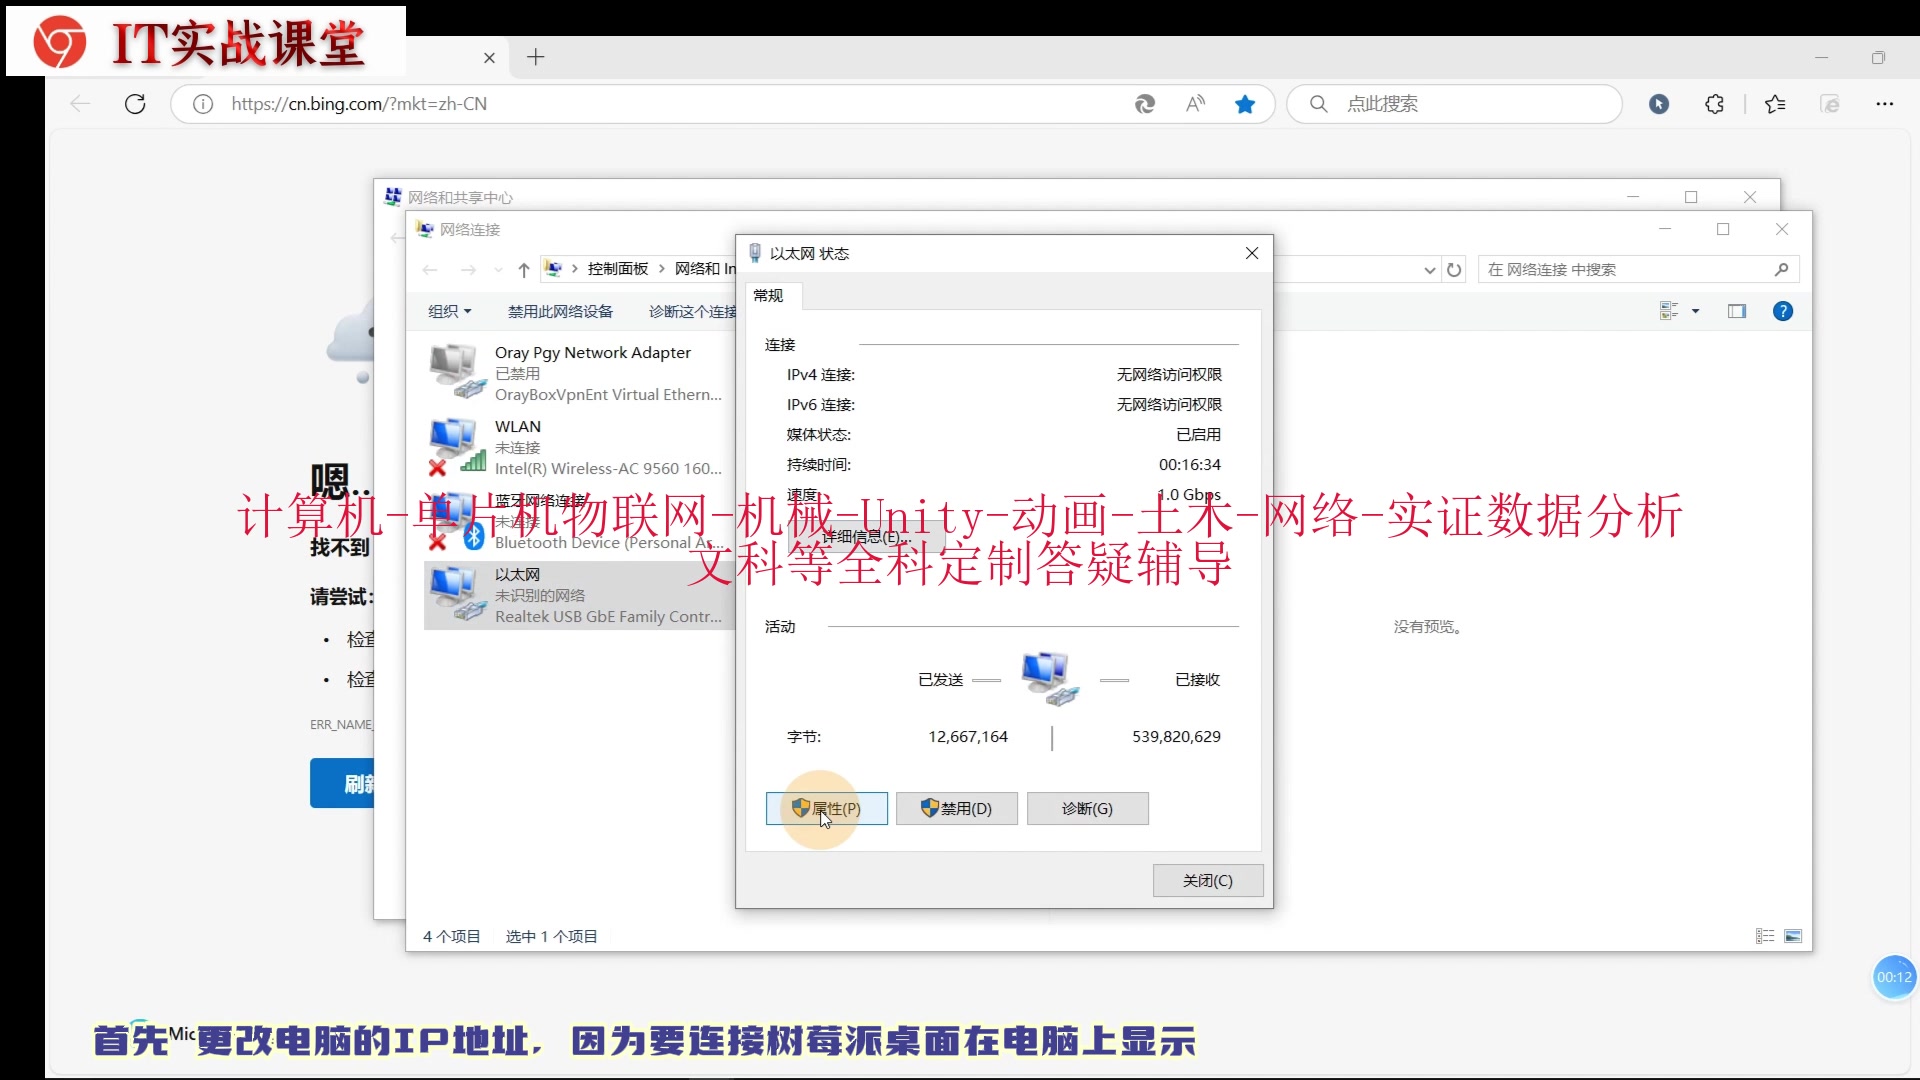Select the 以太网 Ethernet adapter item
This screenshot has height=1080, width=1920.
(x=580, y=595)
